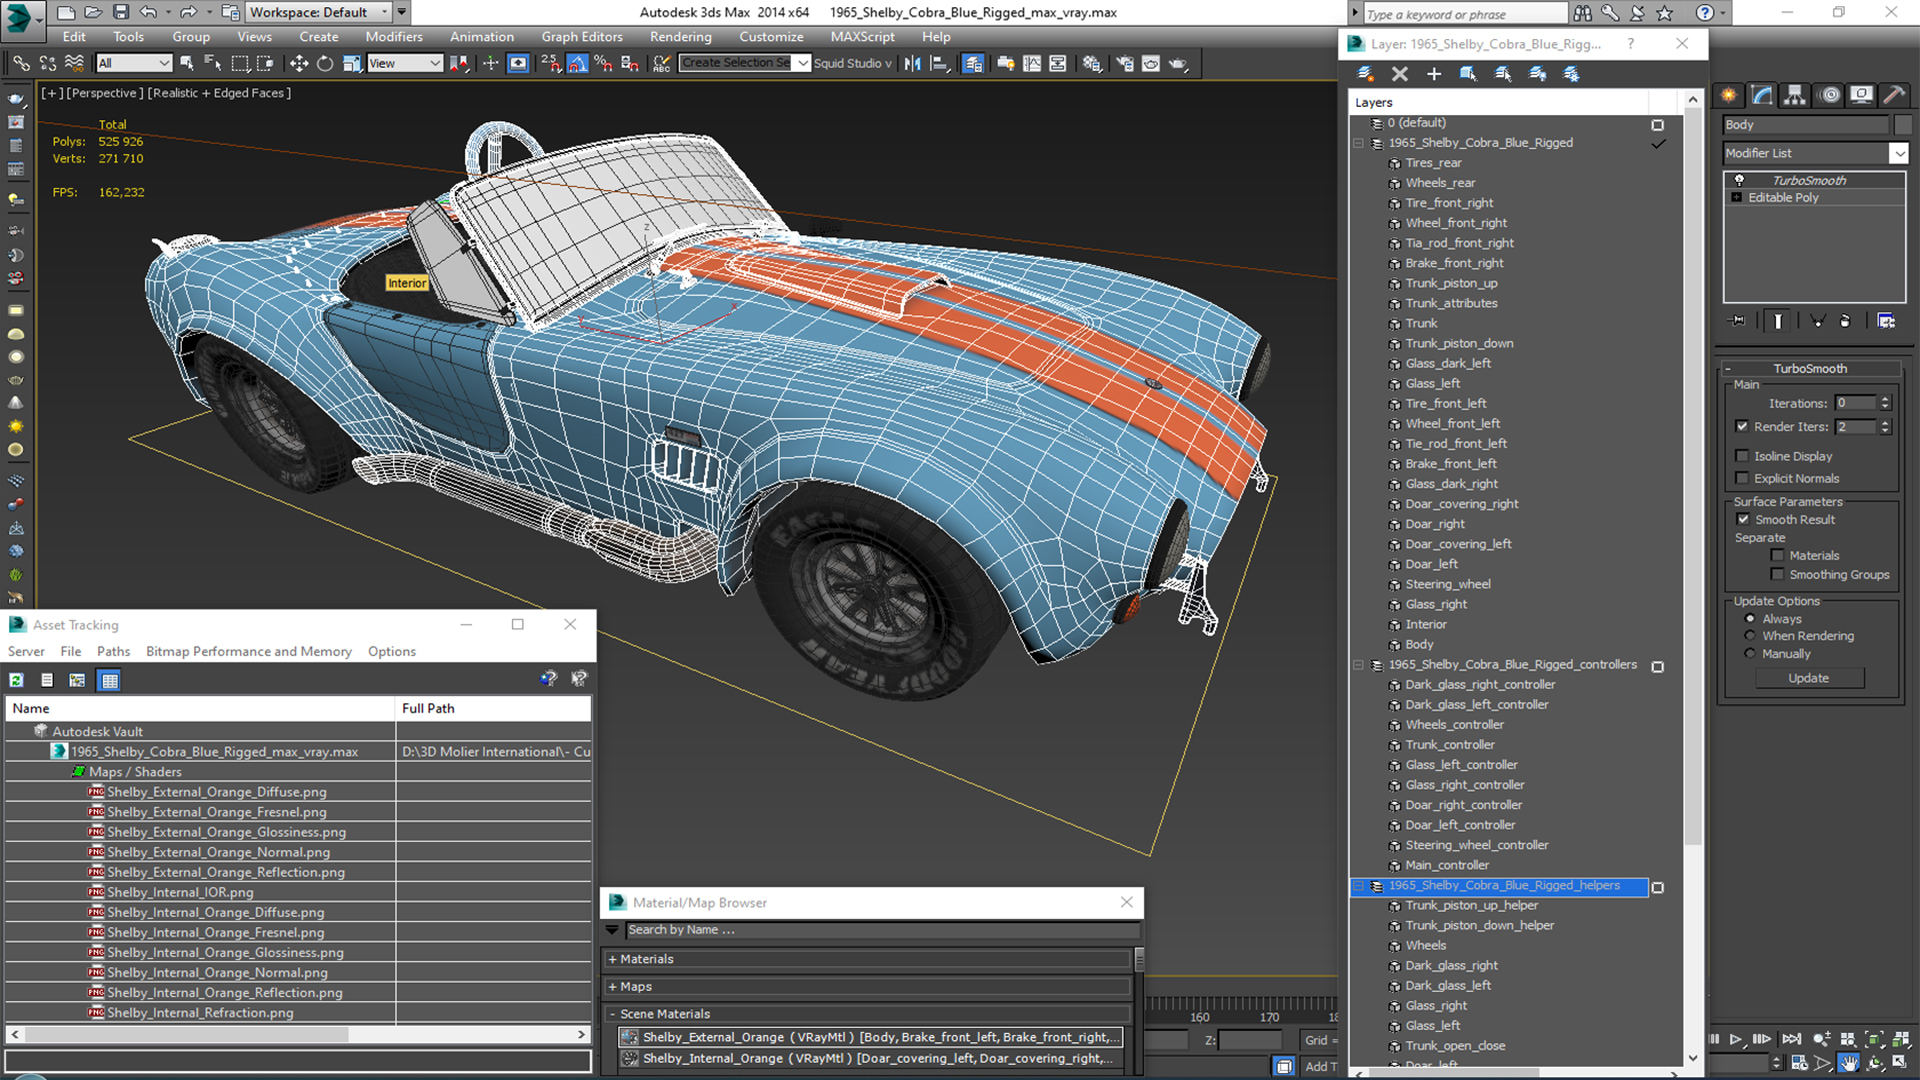Open the MAXScript menu

tap(862, 37)
